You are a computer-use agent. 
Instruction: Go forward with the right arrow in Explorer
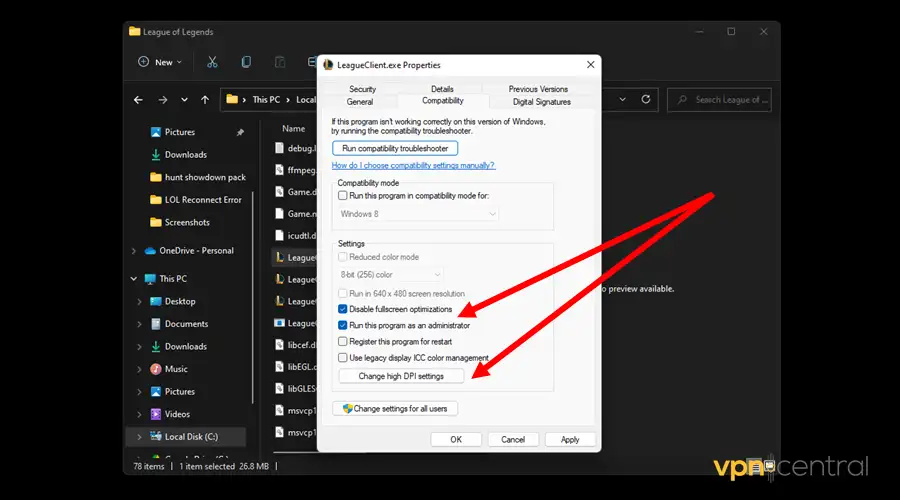point(163,100)
